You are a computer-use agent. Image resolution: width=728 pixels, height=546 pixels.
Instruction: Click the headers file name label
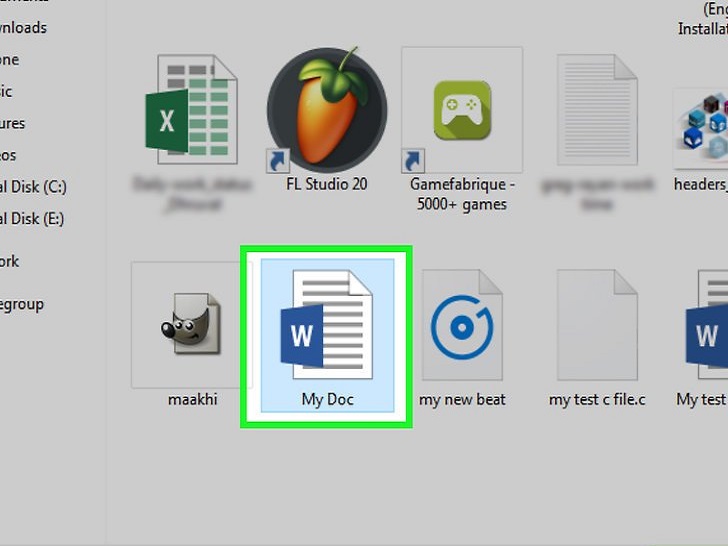[701, 185]
